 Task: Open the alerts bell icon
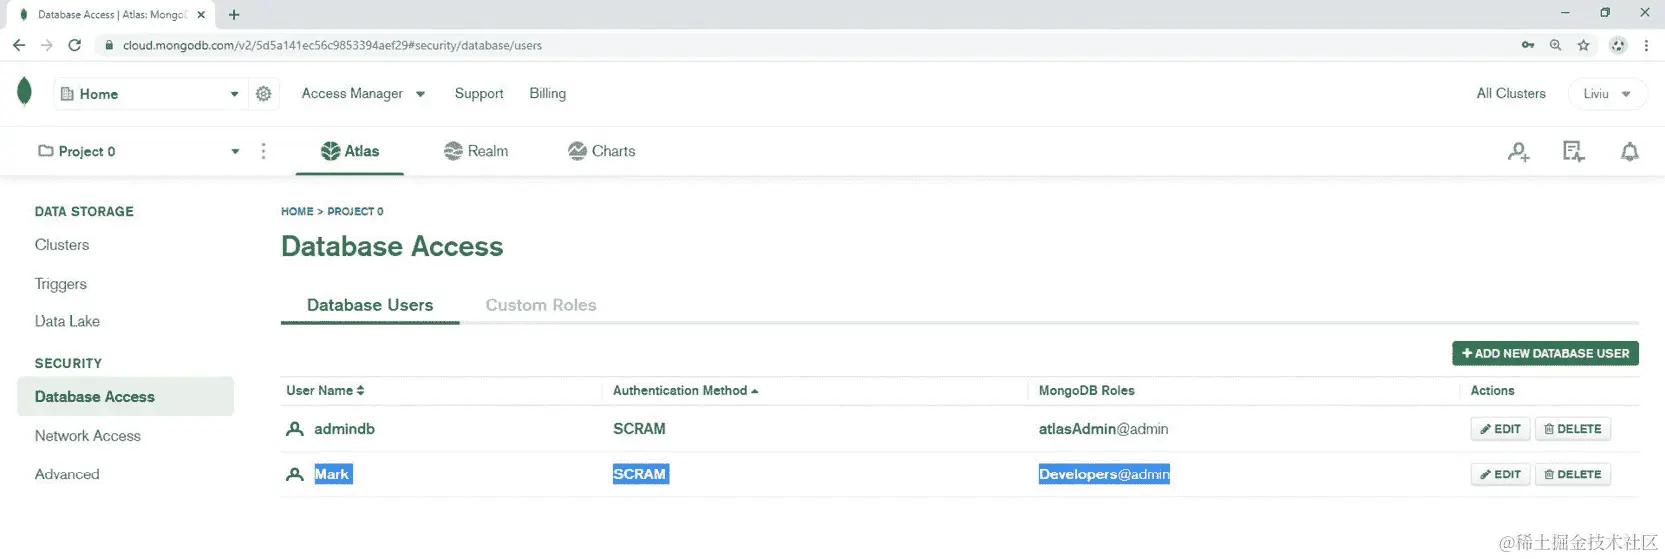click(x=1630, y=152)
